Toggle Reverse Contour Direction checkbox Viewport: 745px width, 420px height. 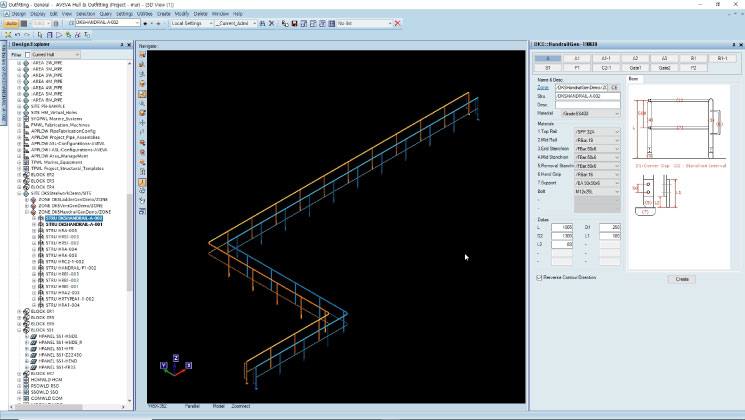539,277
